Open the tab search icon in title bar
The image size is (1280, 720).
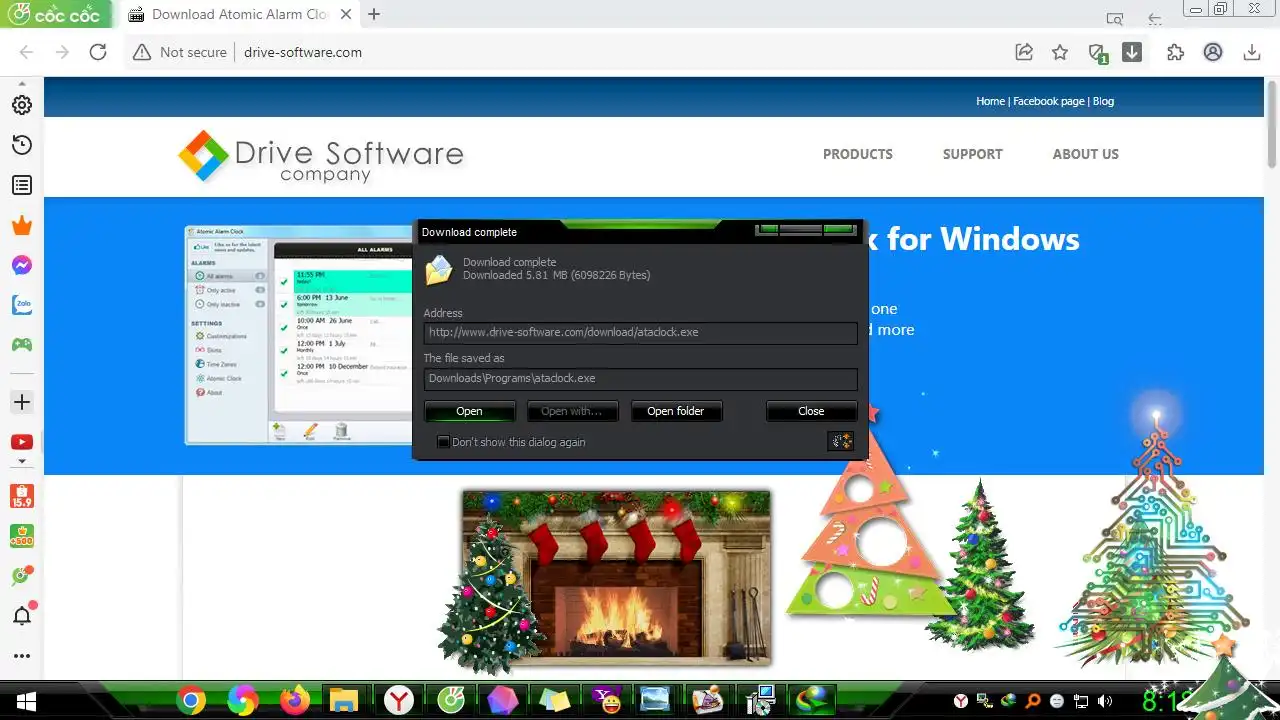(1115, 18)
